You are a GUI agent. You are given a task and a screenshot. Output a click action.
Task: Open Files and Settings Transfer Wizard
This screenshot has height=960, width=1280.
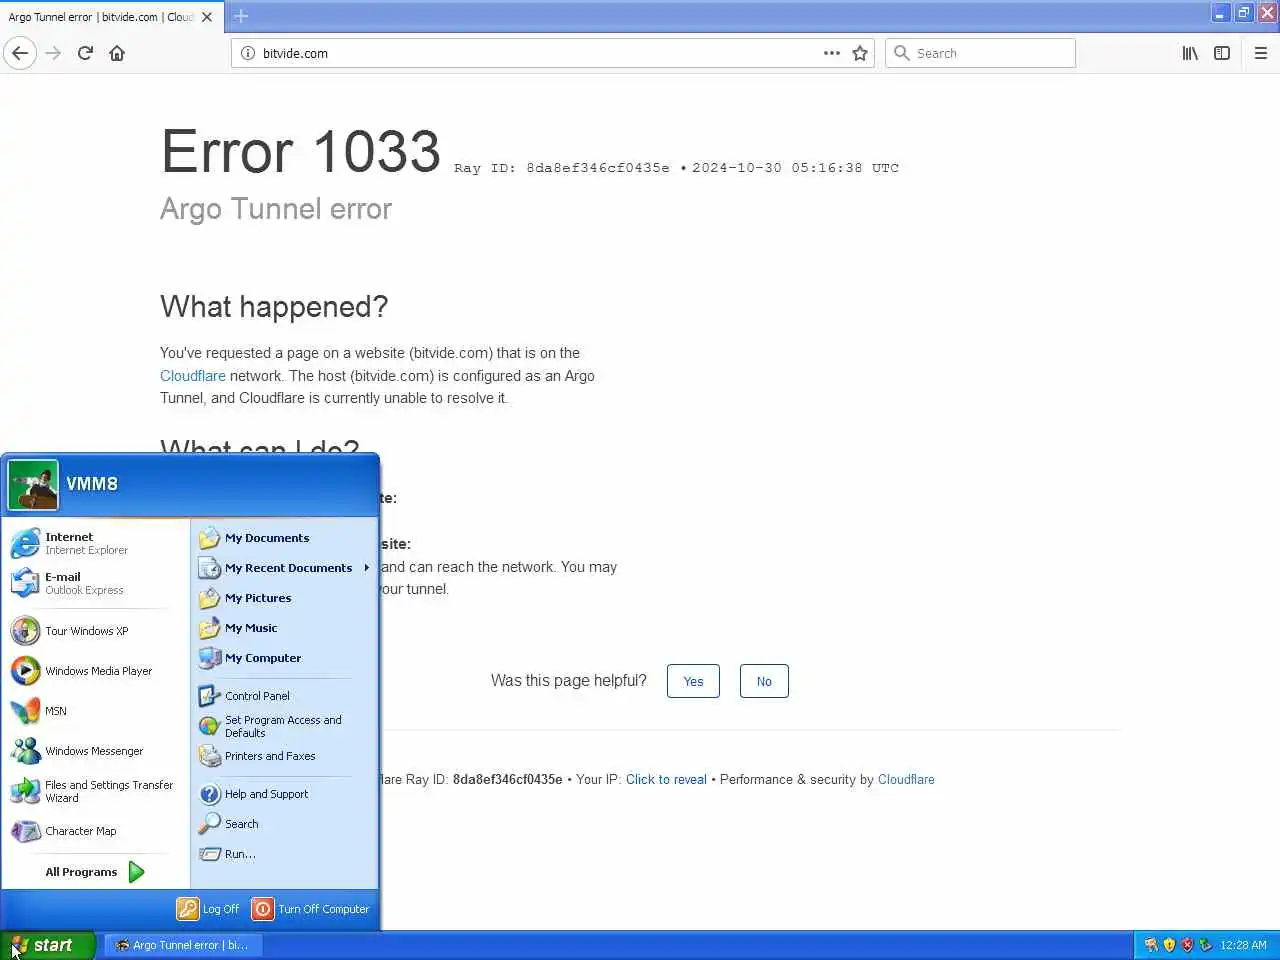pos(95,791)
